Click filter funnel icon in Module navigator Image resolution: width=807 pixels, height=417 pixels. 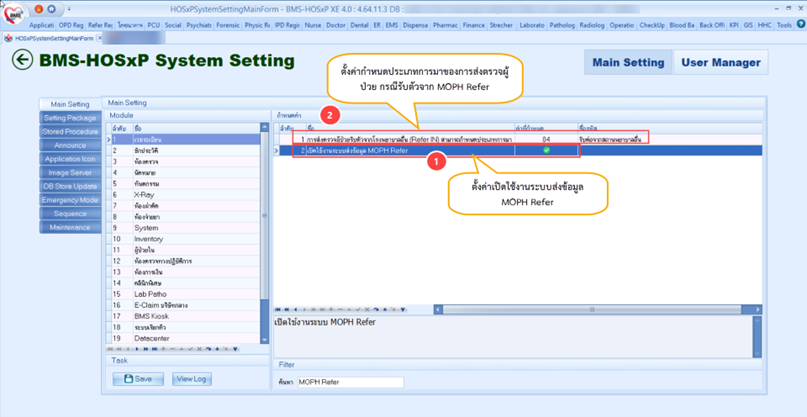(235, 349)
